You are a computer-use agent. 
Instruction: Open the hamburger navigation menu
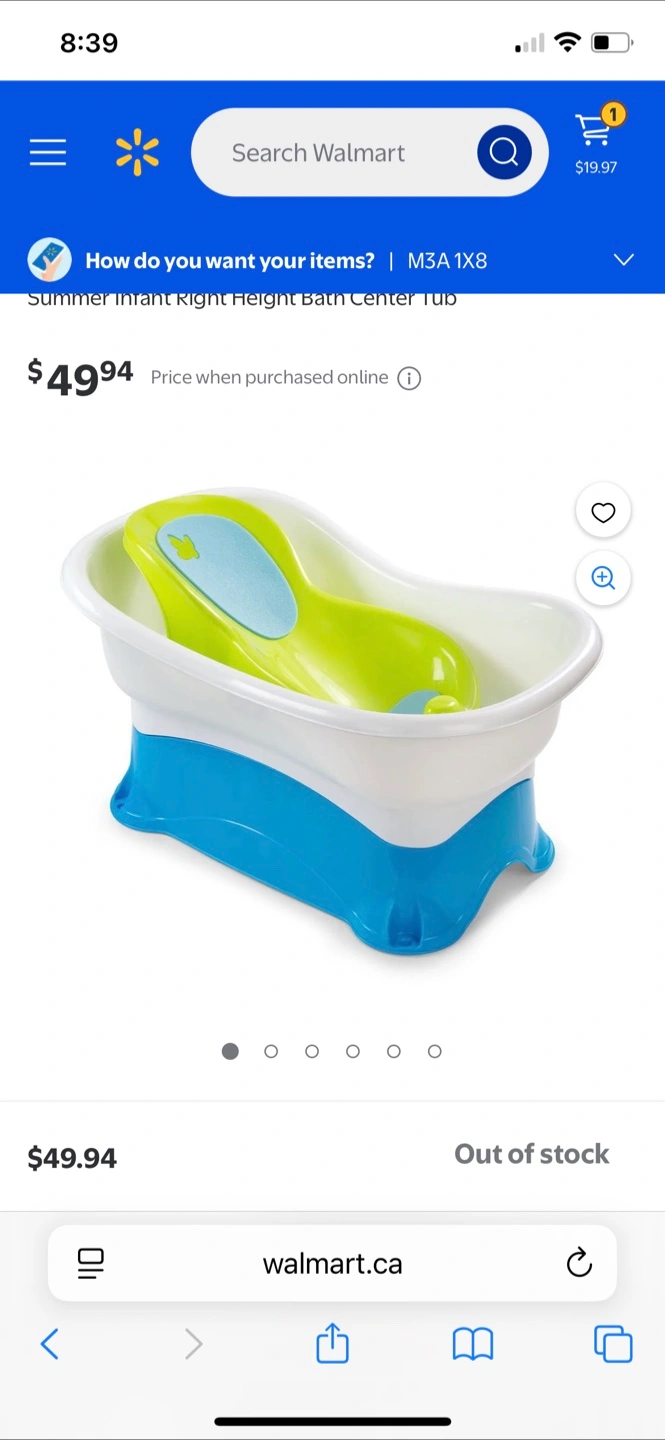[x=47, y=153]
